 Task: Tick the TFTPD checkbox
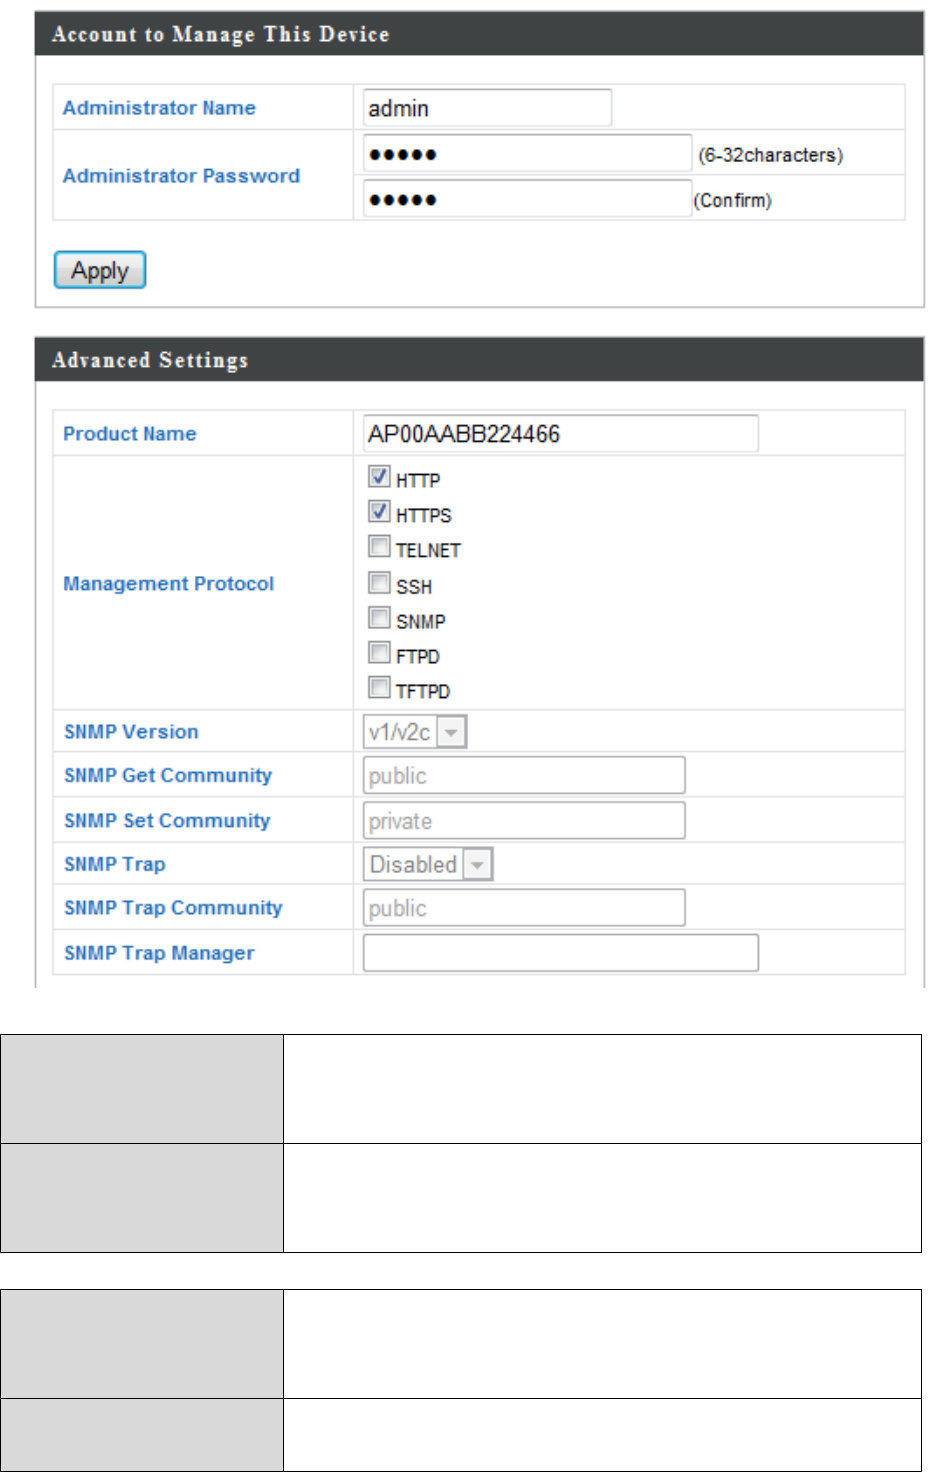[379, 688]
